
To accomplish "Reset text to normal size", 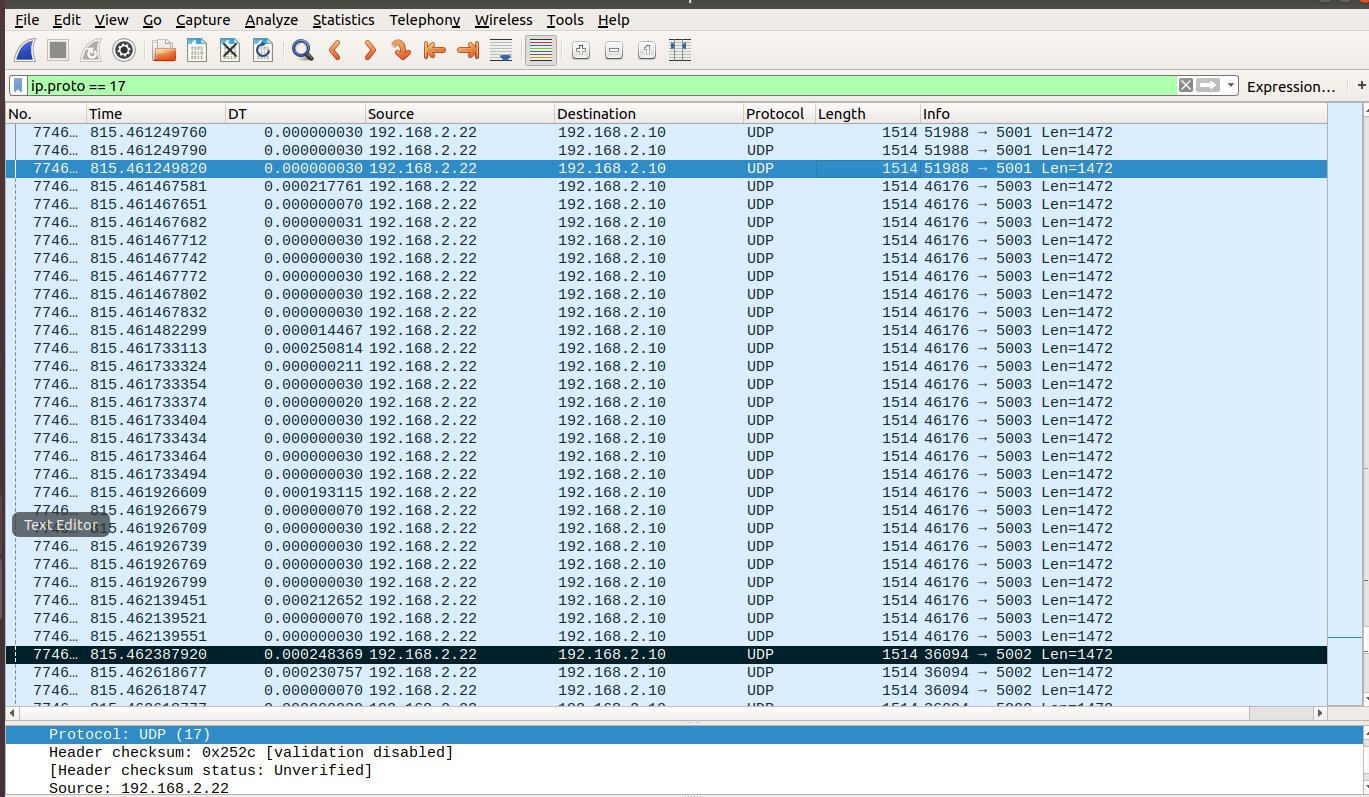I will click(647, 50).
